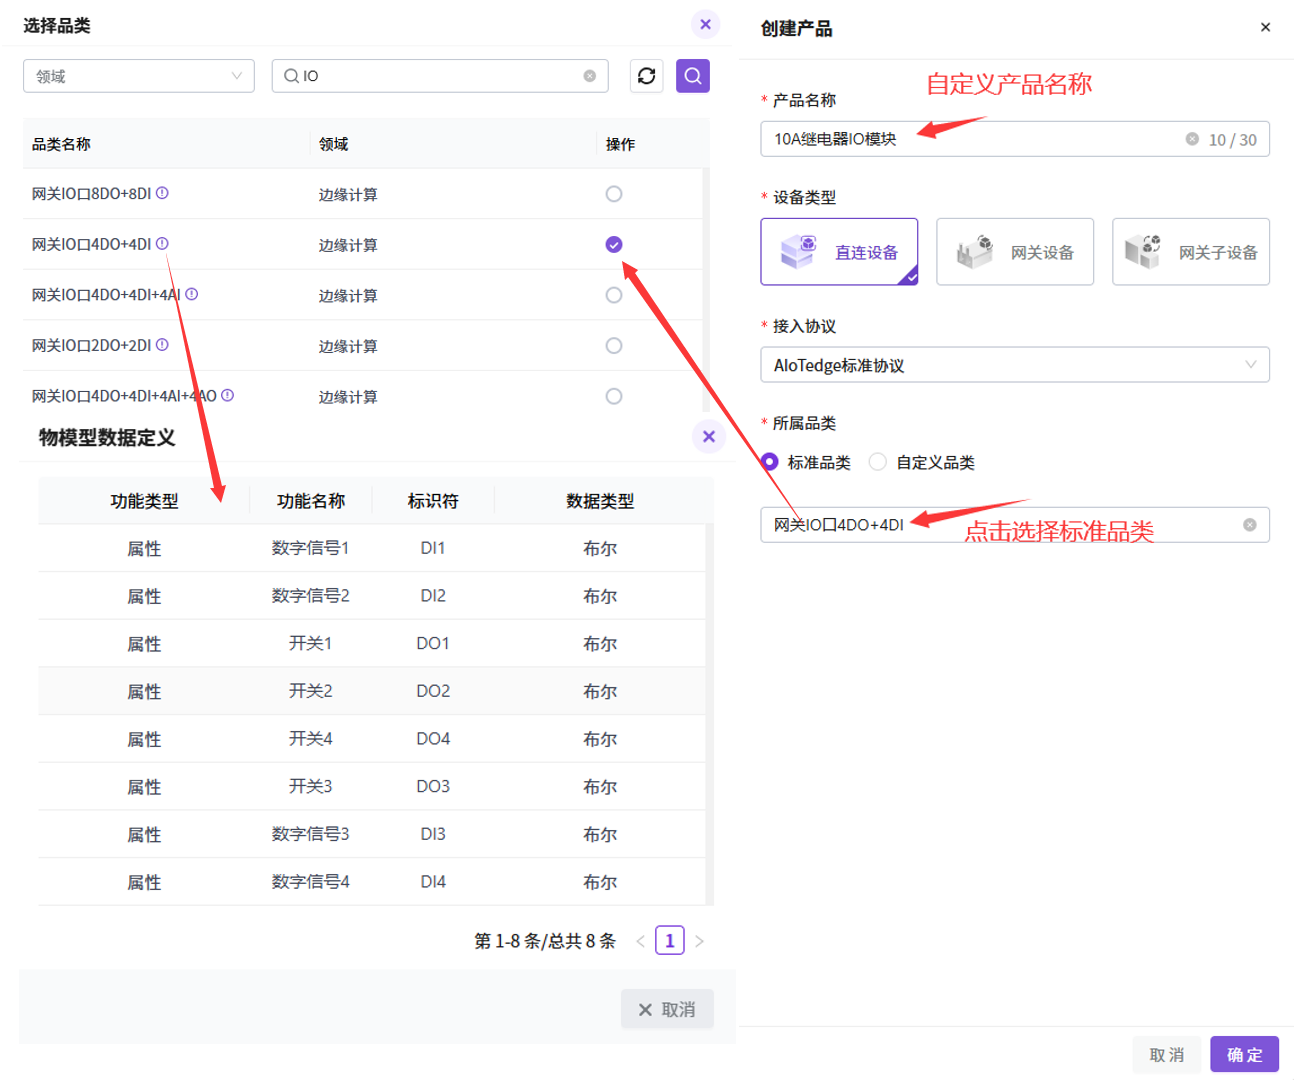Clear the product name field with the clear icon
The image size is (1294, 1080).
click(1192, 139)
